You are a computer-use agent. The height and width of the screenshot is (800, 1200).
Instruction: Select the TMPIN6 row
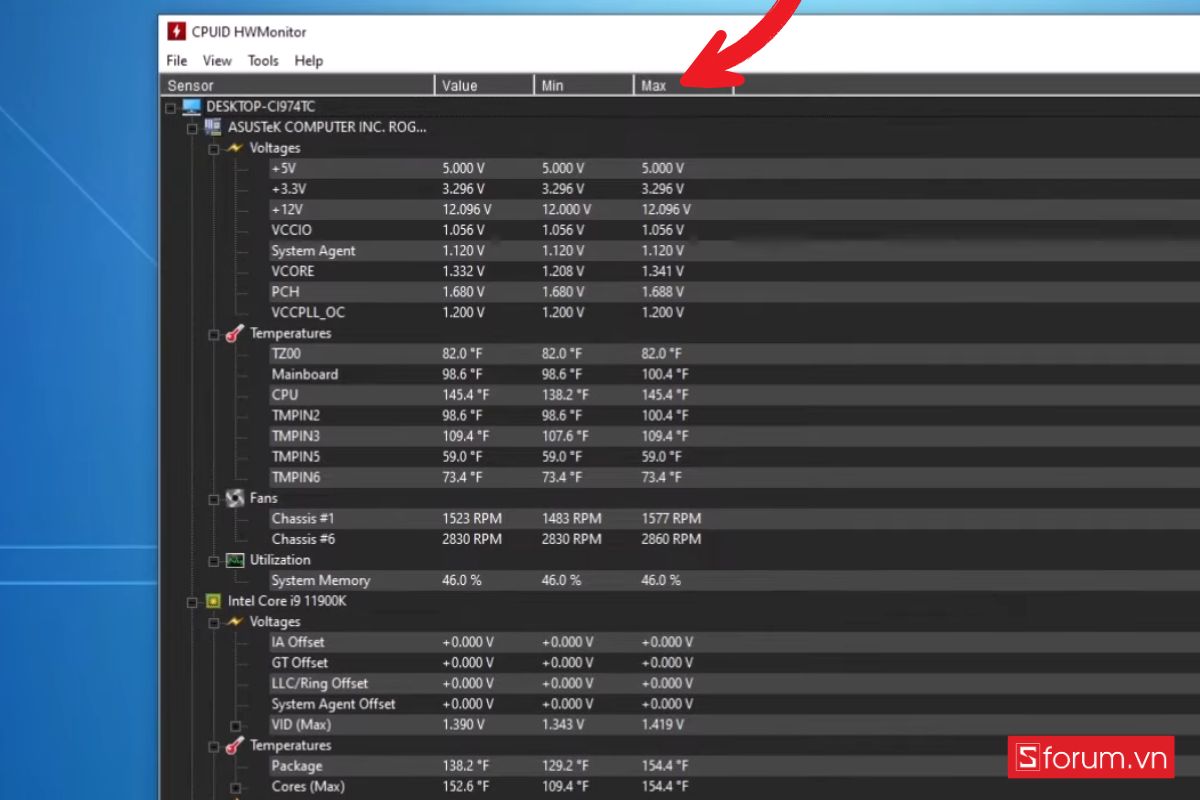(735, 477)
